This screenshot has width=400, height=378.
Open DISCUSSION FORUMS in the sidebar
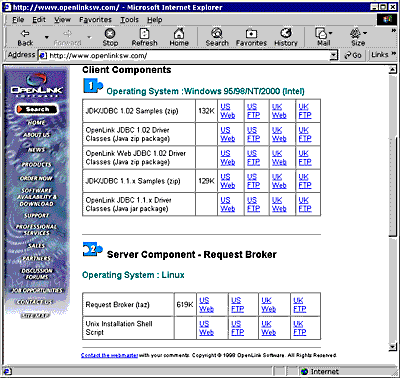[36, 274]
